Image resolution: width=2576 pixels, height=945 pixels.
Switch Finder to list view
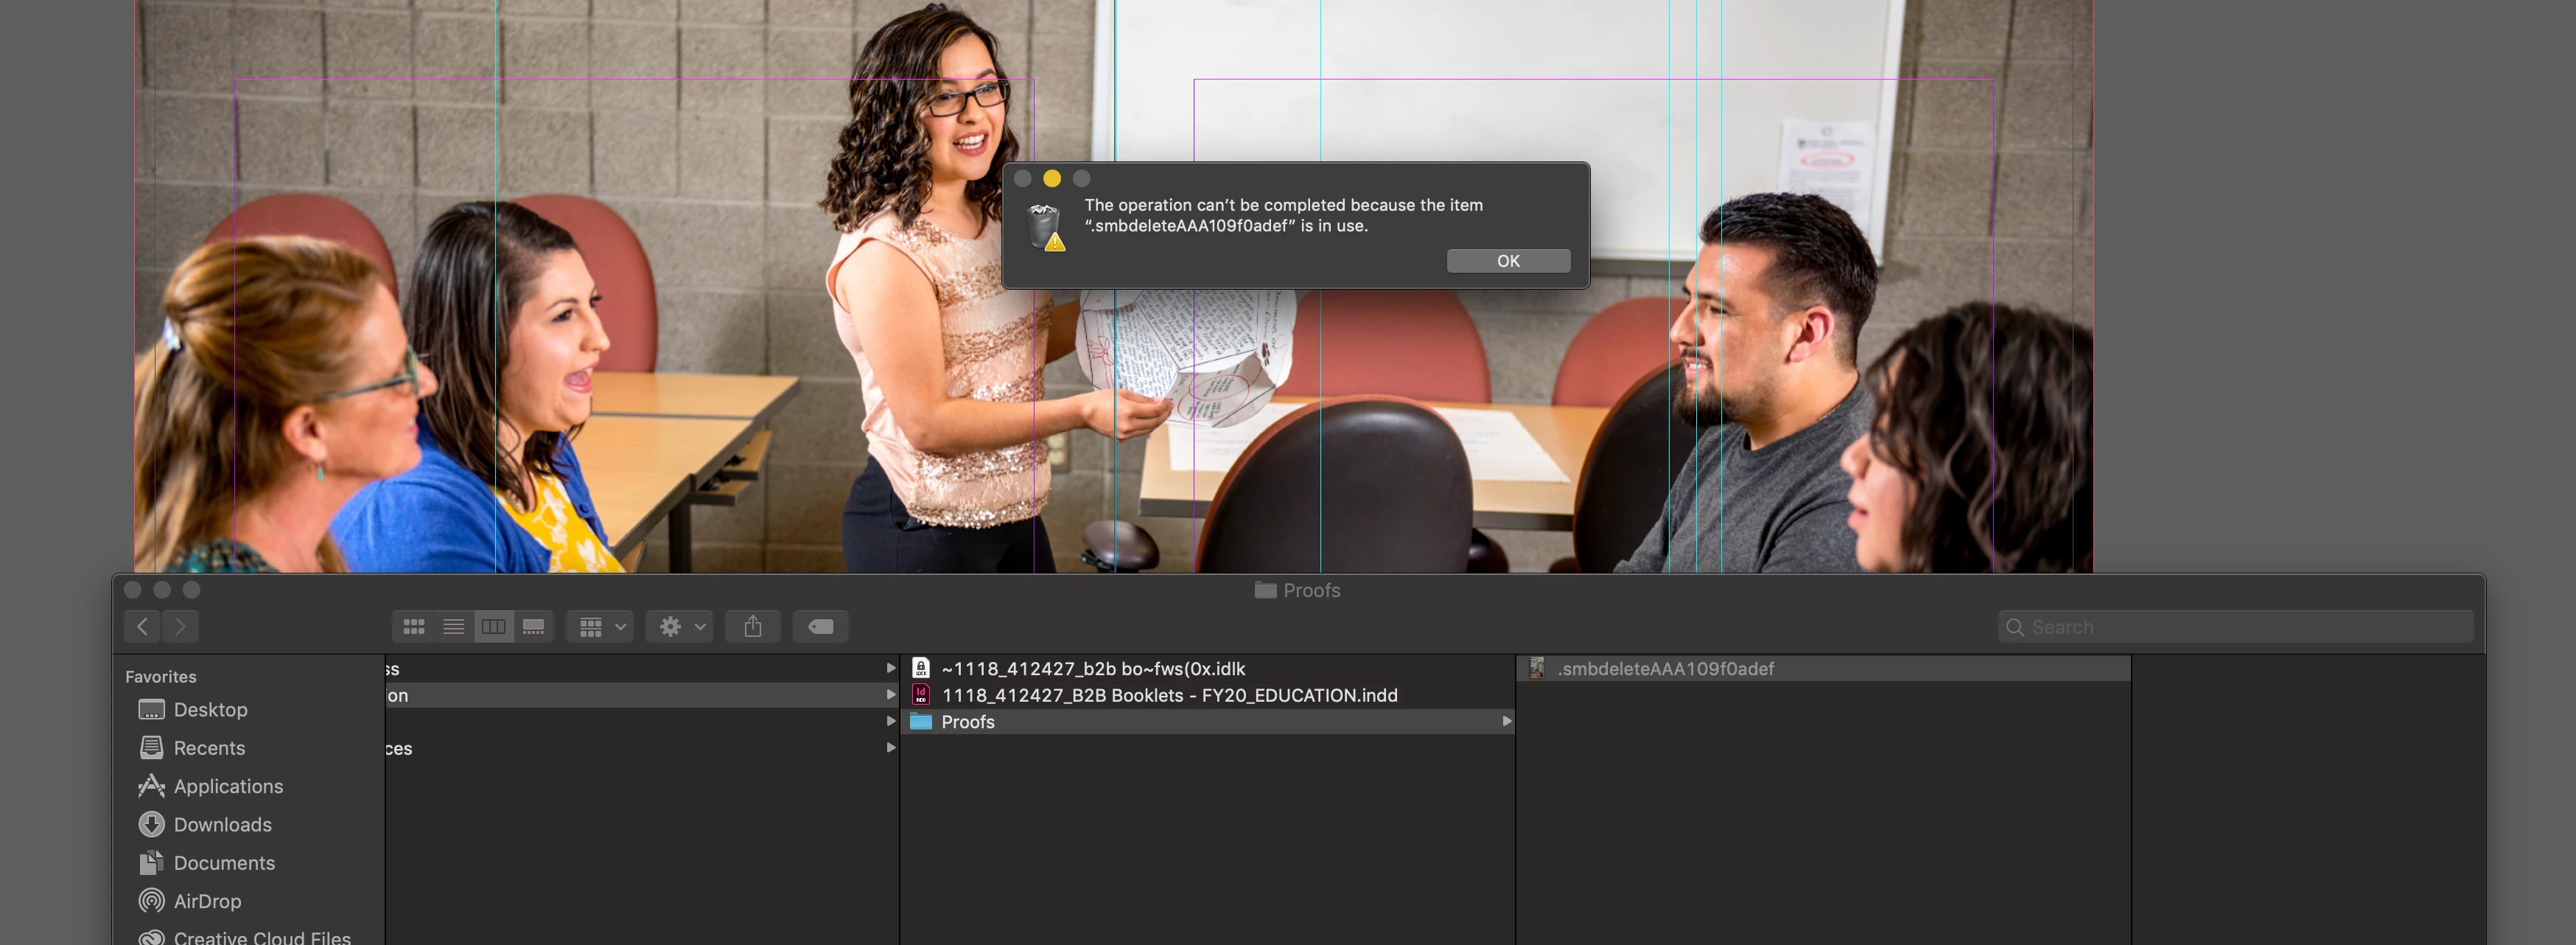point(453,627)
